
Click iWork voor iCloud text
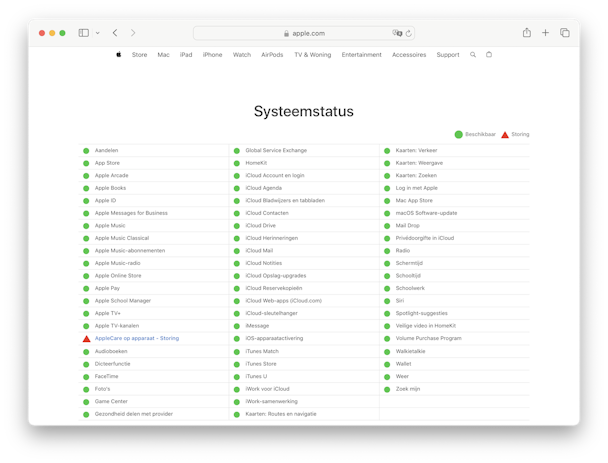(267, 389)
